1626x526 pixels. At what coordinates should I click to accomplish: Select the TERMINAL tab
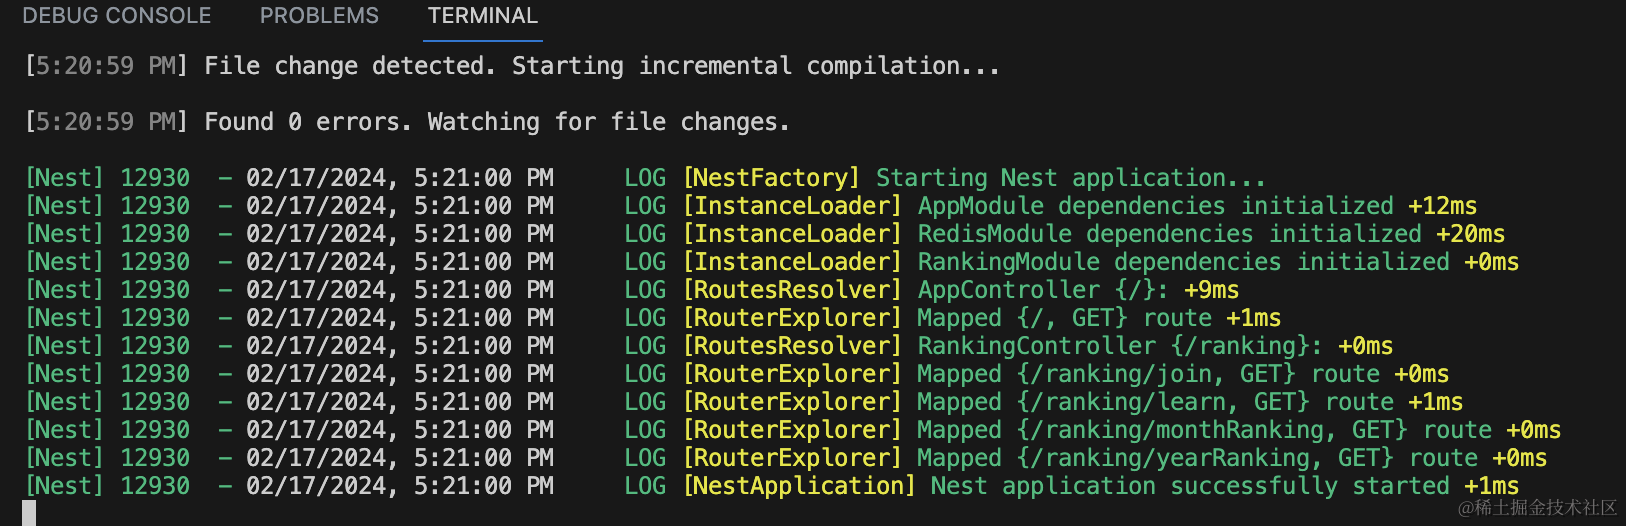(482, 16)
